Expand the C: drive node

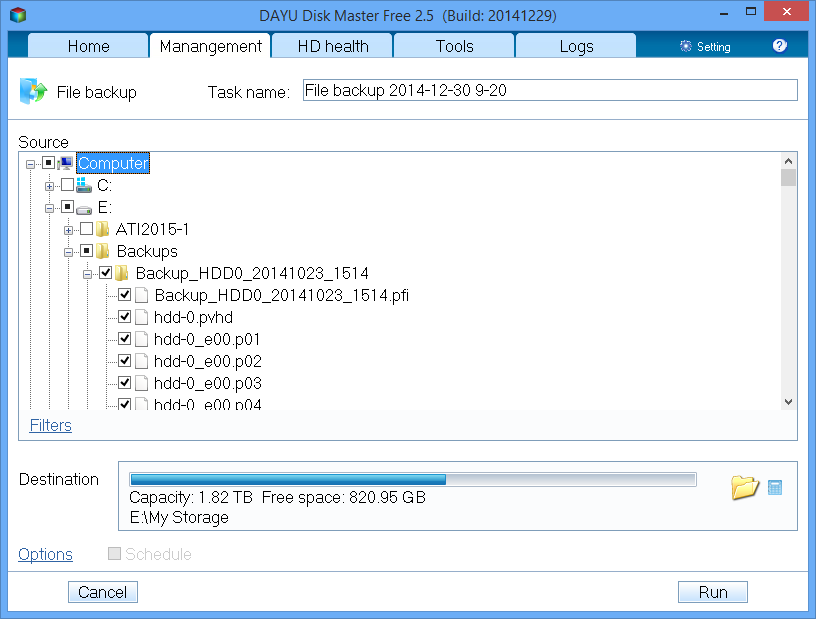click(x=49, y=186)
